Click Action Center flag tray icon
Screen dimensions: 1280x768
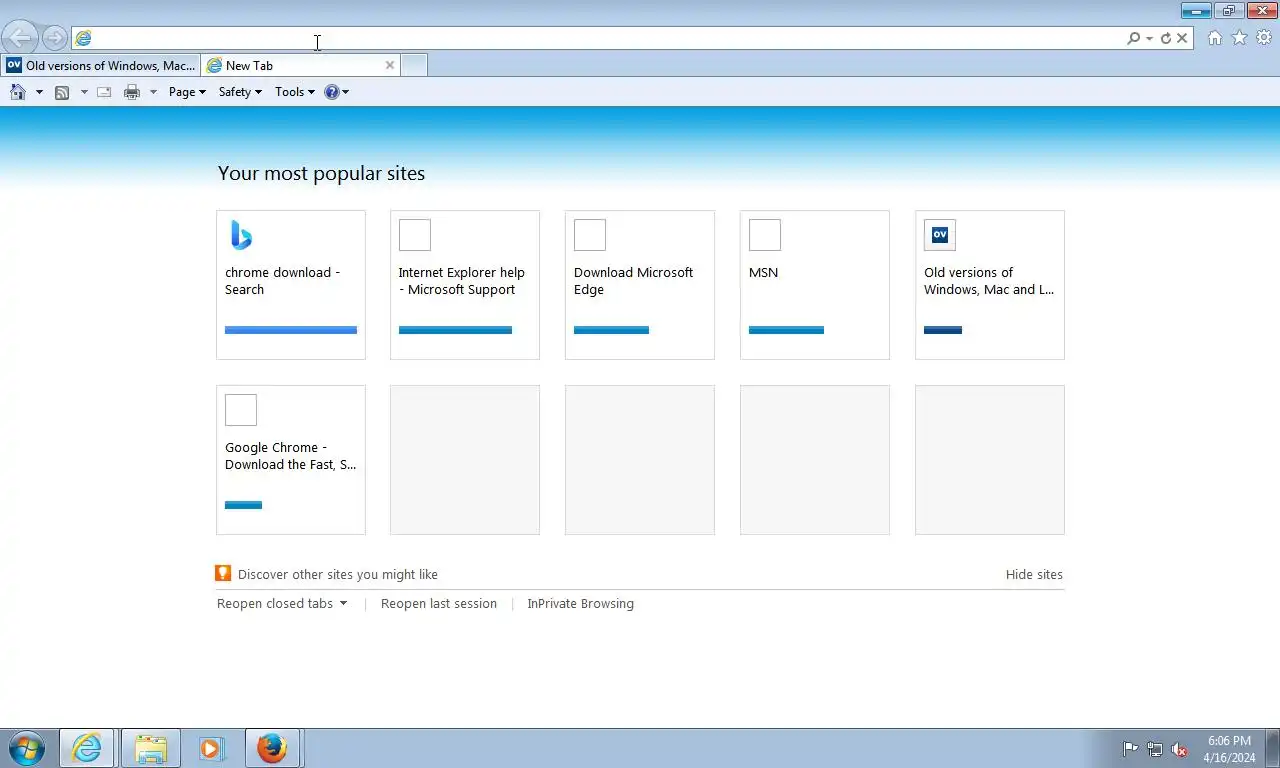tap(1130, 749)
